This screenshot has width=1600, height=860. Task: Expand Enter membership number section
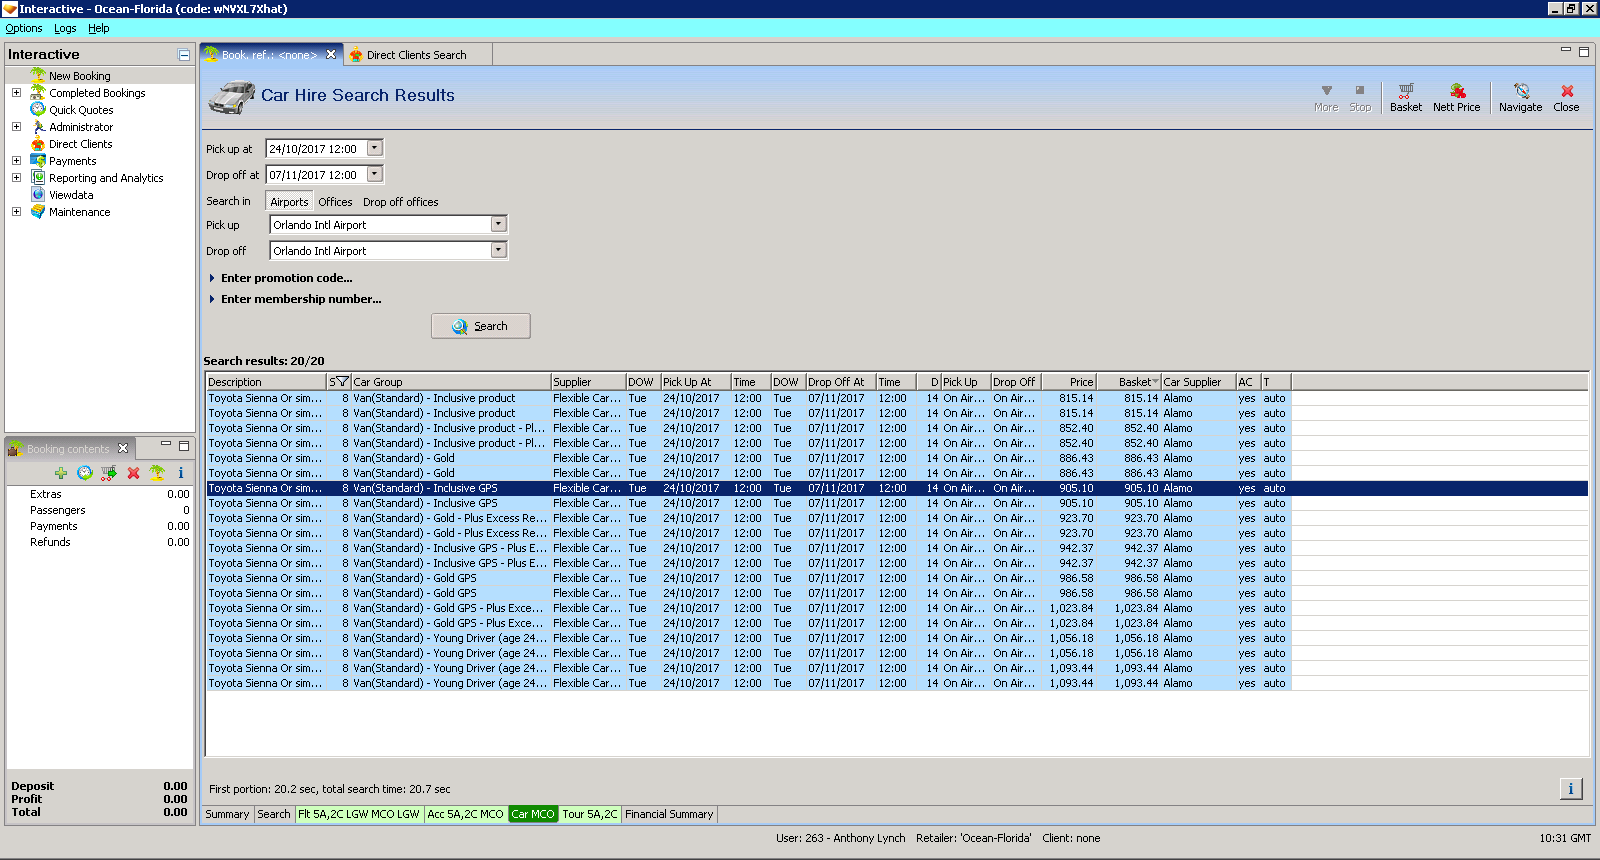point(295,299)
